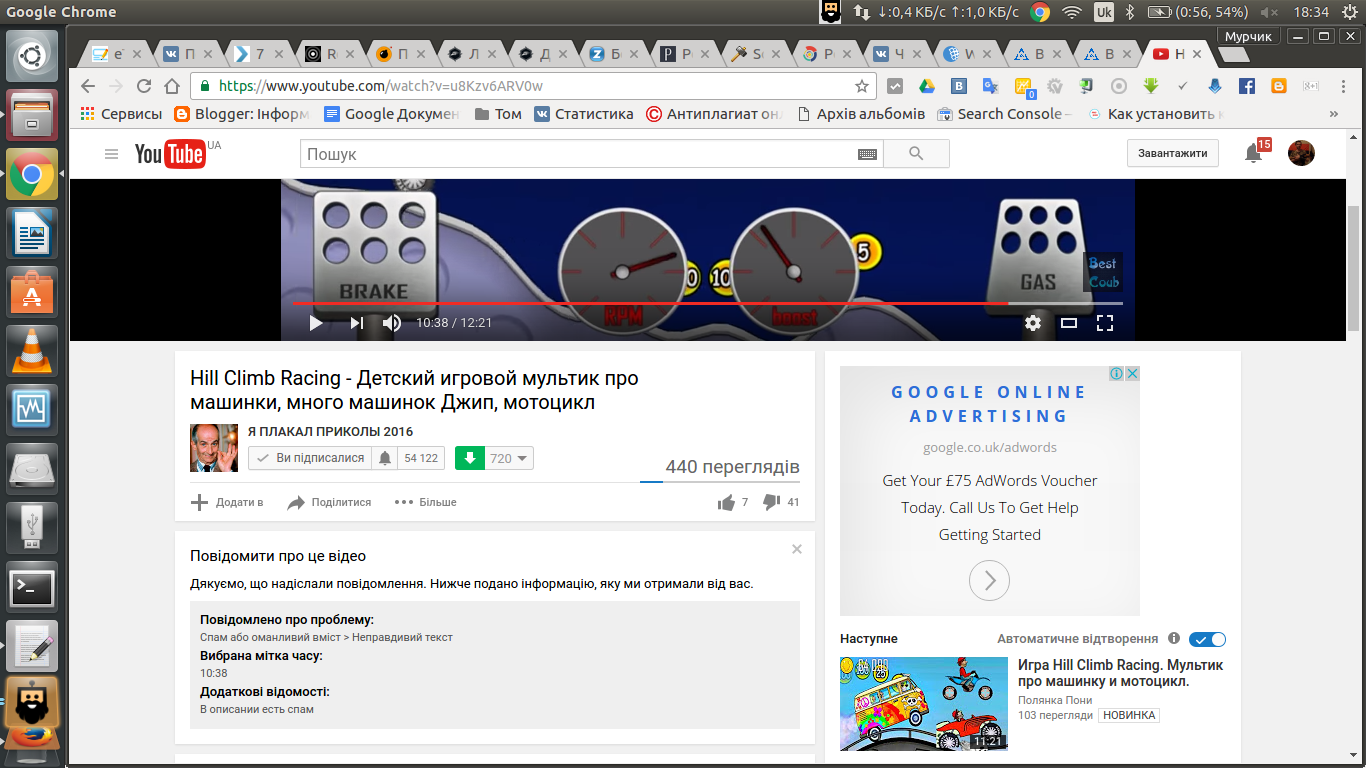The width and height of the screenshot is (1366, 768).
Task: Open the Google Документ bookmark
Action: click(x=391, y=114)
